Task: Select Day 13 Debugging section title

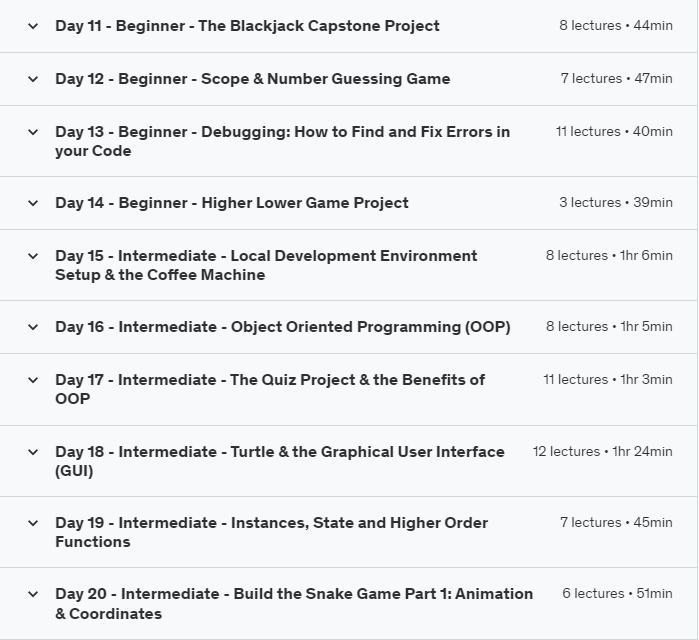Action: tap(282, 141)
